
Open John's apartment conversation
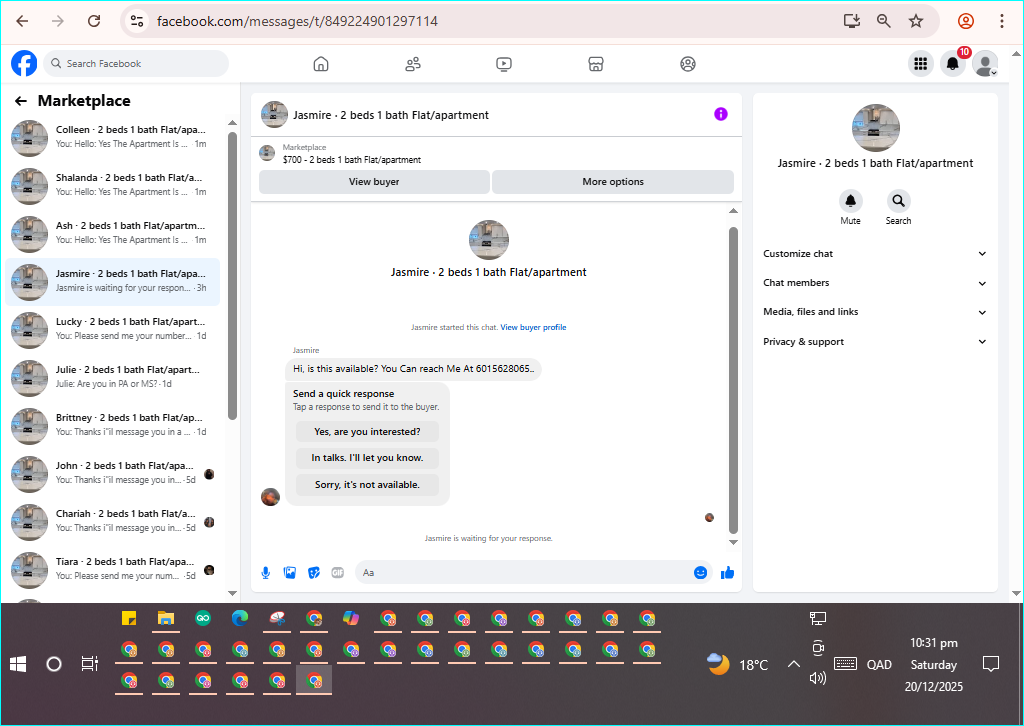coord(112,473)
